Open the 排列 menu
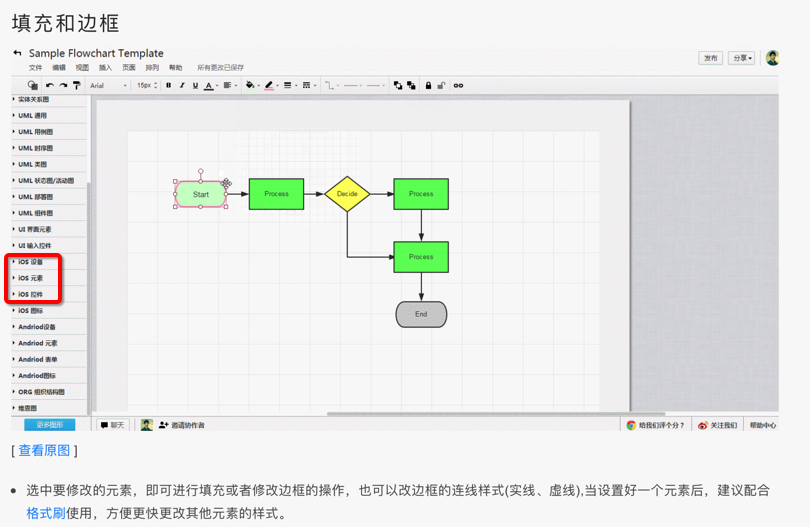Viewport: 810px width, 527px height. [152, 68]
